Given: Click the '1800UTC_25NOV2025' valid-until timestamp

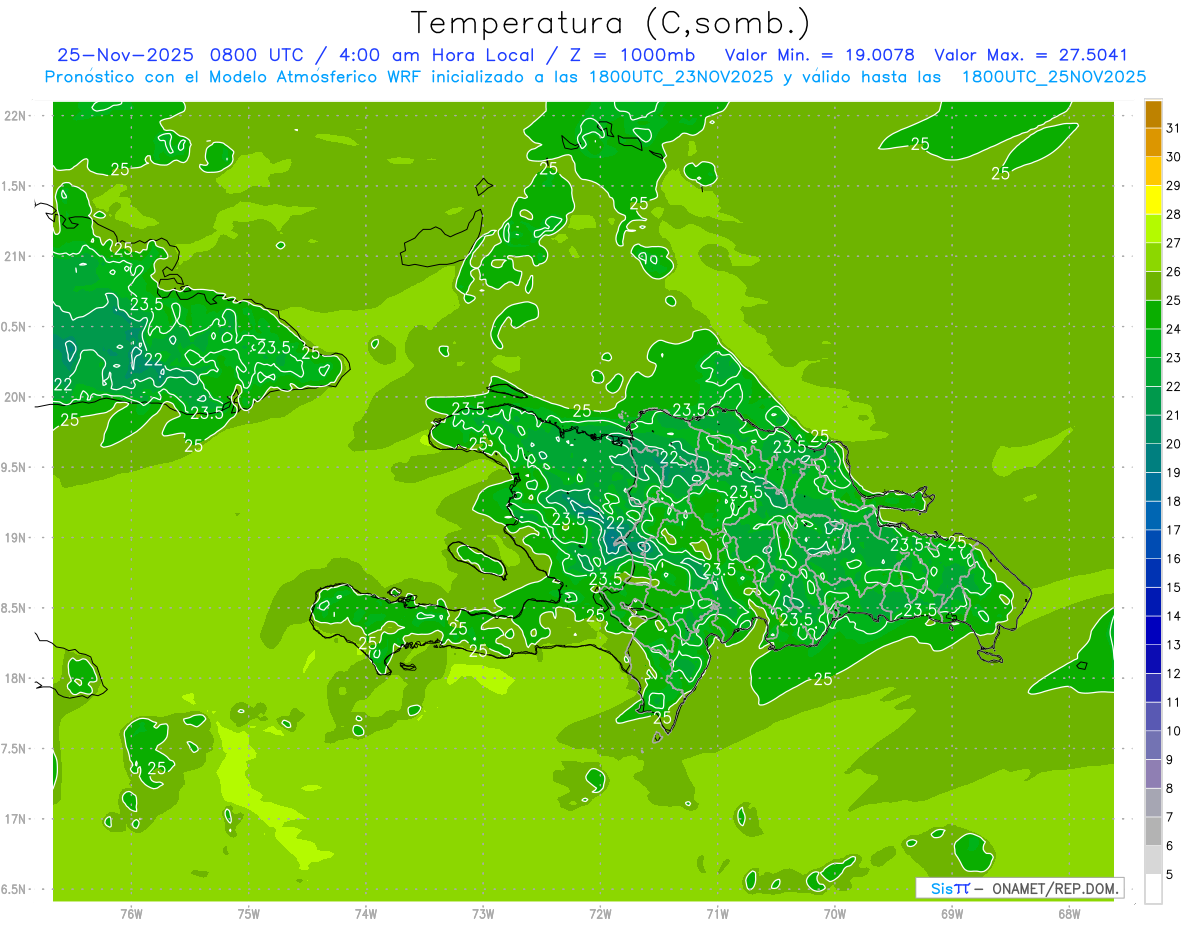Looking at the screenshot, I should (x=1053, y=77).
